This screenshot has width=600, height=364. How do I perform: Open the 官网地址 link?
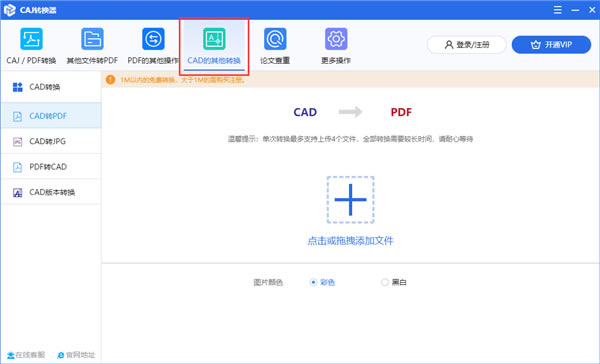click(x=76, y=355)
